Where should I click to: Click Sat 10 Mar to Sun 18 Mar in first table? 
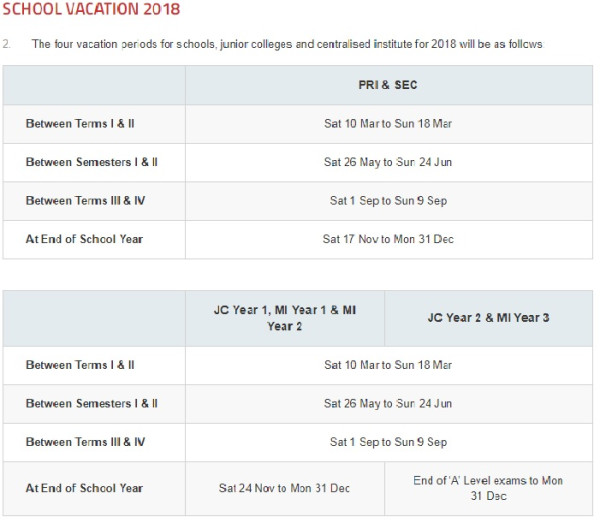(x=388, y=124)
